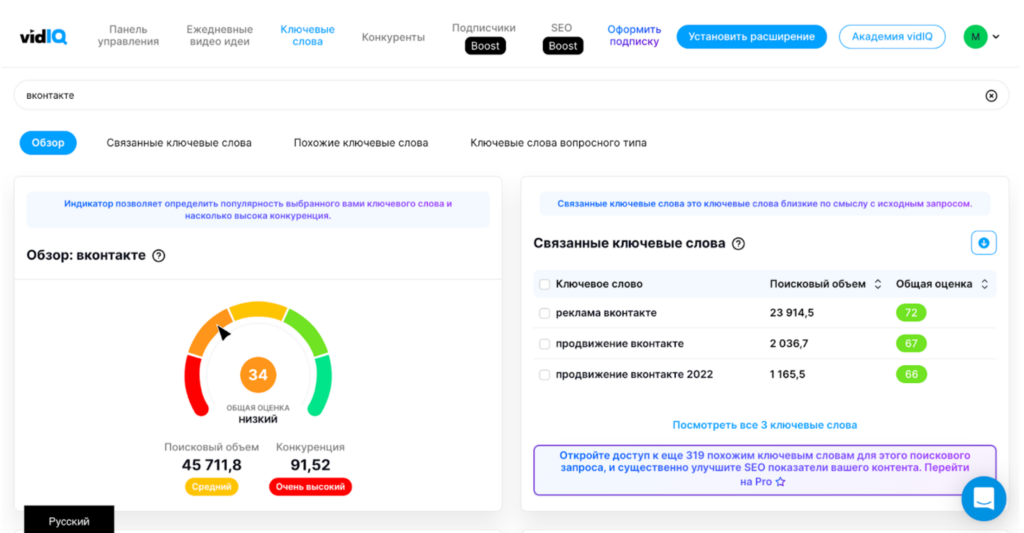1024x533 pixels.
Task: Click the Boost badge under Подписчики
Action: pyautogui.click(x=485, y=46)
